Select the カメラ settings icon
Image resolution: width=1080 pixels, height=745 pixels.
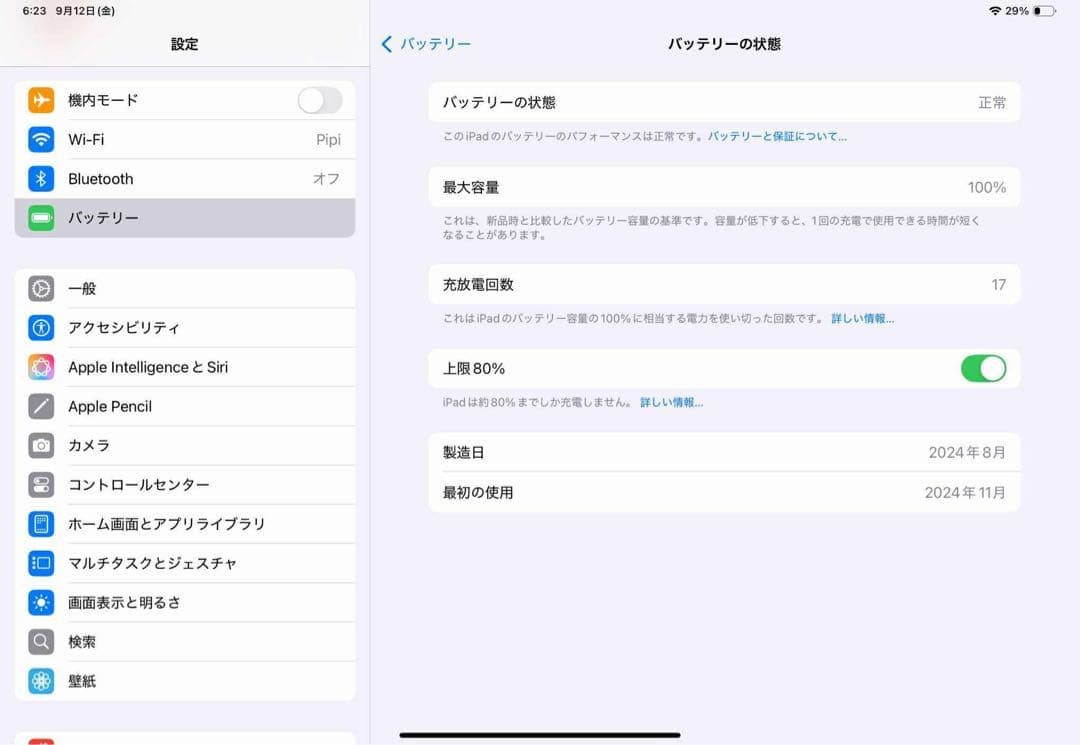click(41, 445)
